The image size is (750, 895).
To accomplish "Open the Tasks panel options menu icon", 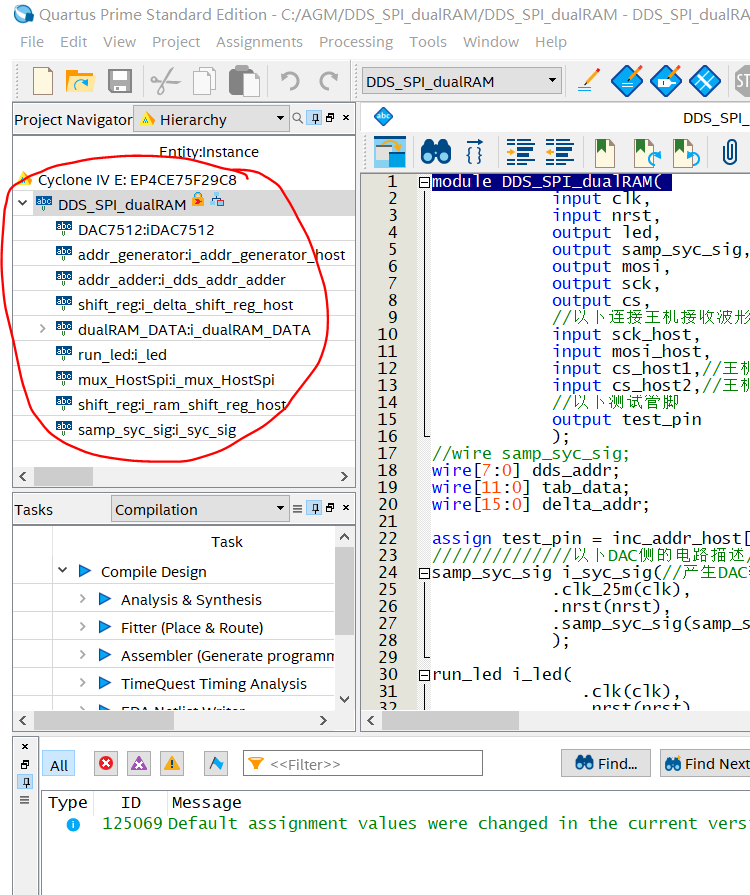I will click(297, 509).
